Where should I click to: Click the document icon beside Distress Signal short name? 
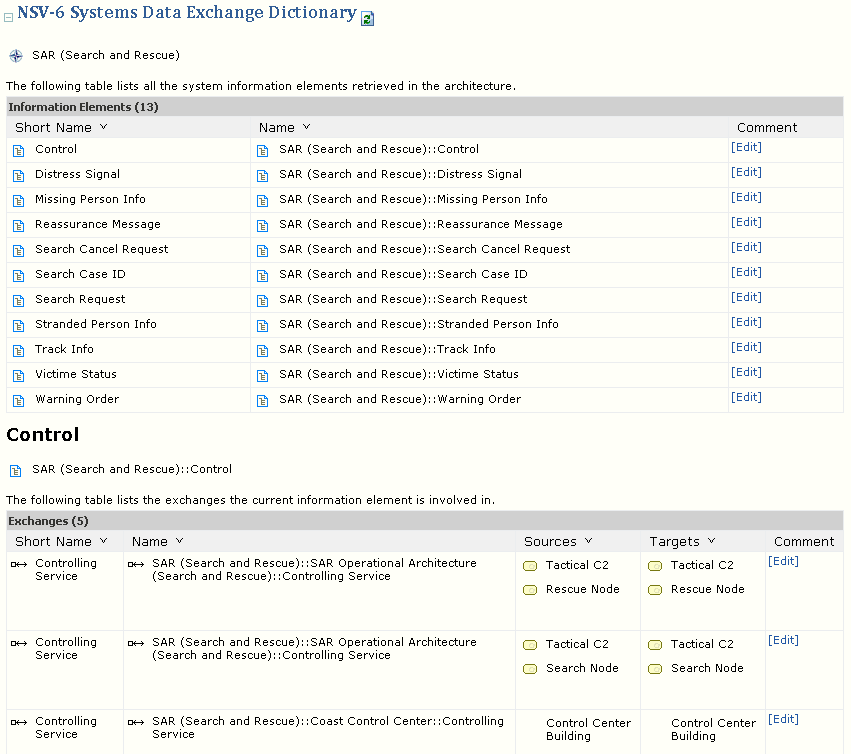coord(18,175)
